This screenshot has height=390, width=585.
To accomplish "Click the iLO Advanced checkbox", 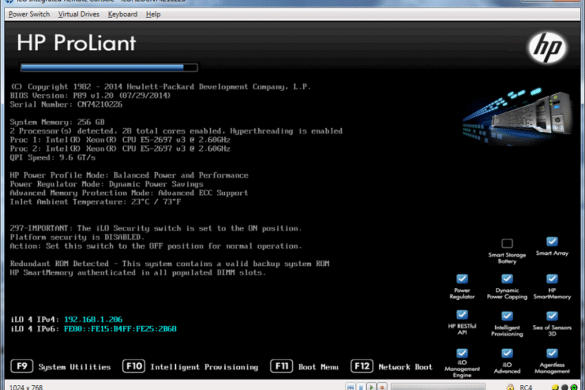I will [507, 353].
